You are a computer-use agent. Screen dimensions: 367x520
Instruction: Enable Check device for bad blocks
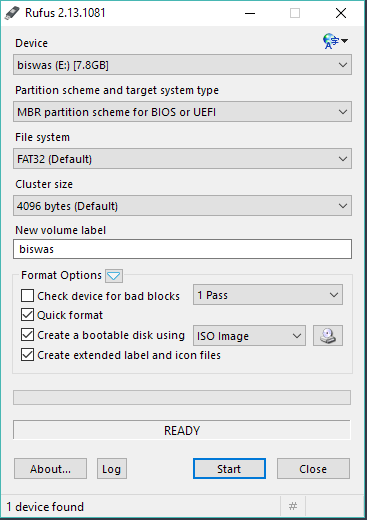pos(27,296)
